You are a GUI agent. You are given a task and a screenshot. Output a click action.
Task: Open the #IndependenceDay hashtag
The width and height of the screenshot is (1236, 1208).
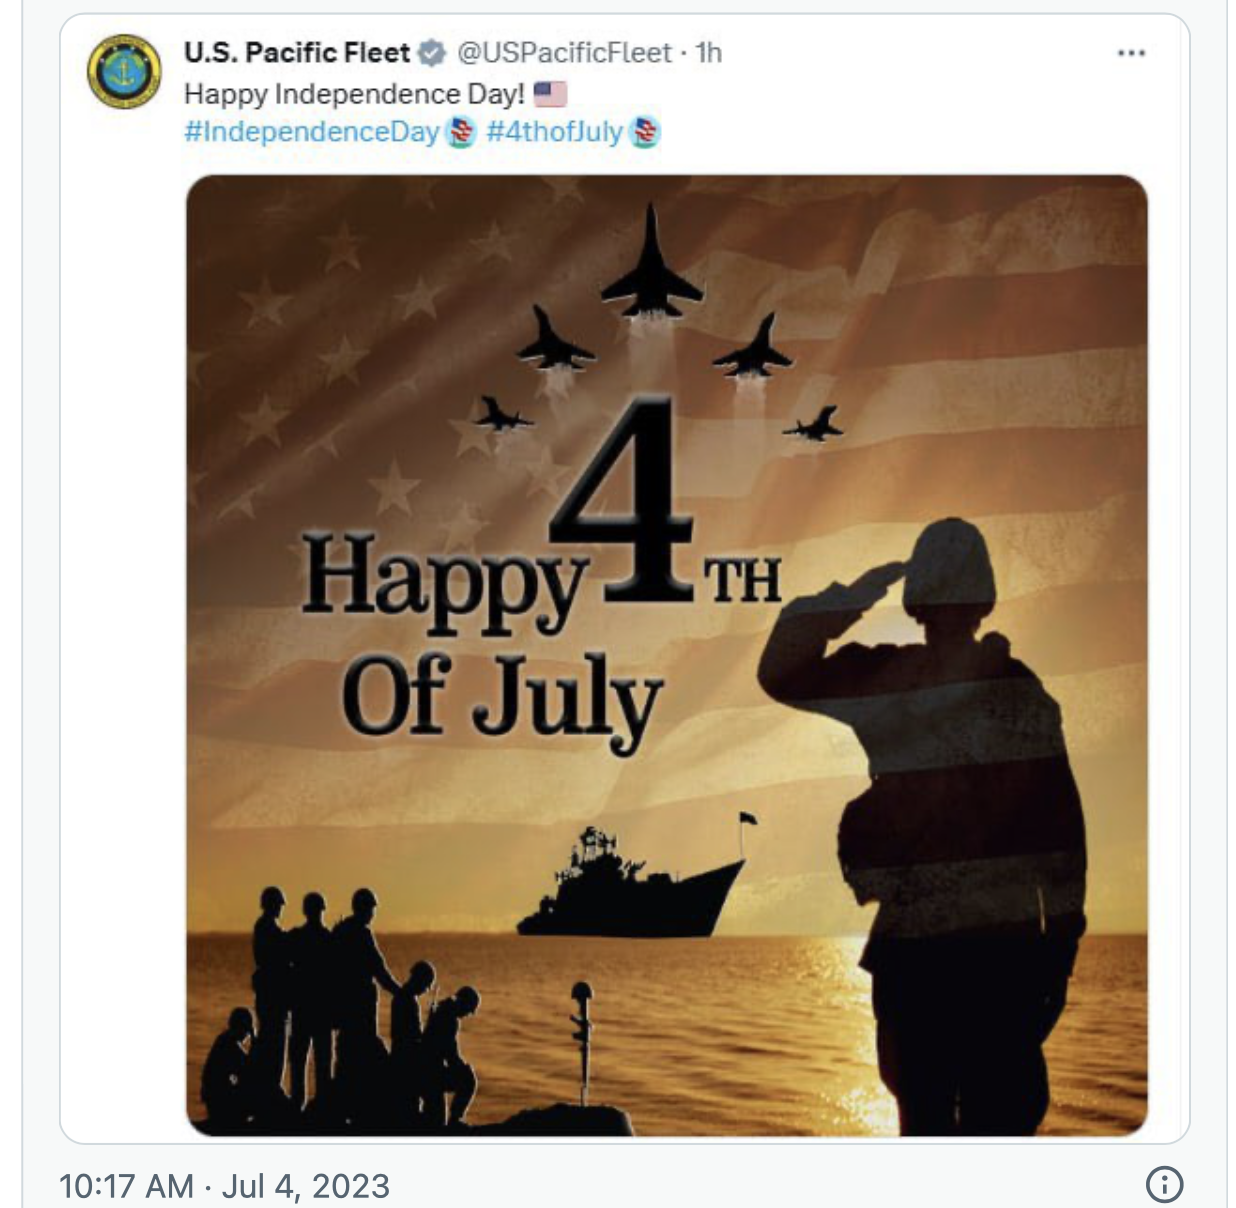click(x=312, y=132)
